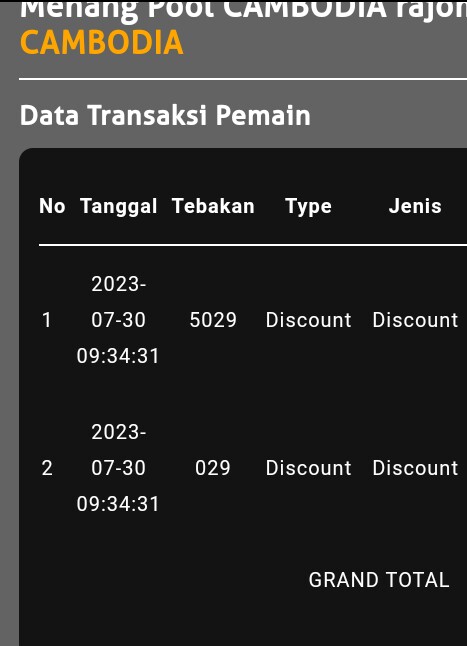467x646 pixels.
Task: Select the Tebakan value 029
Action: 213,468
